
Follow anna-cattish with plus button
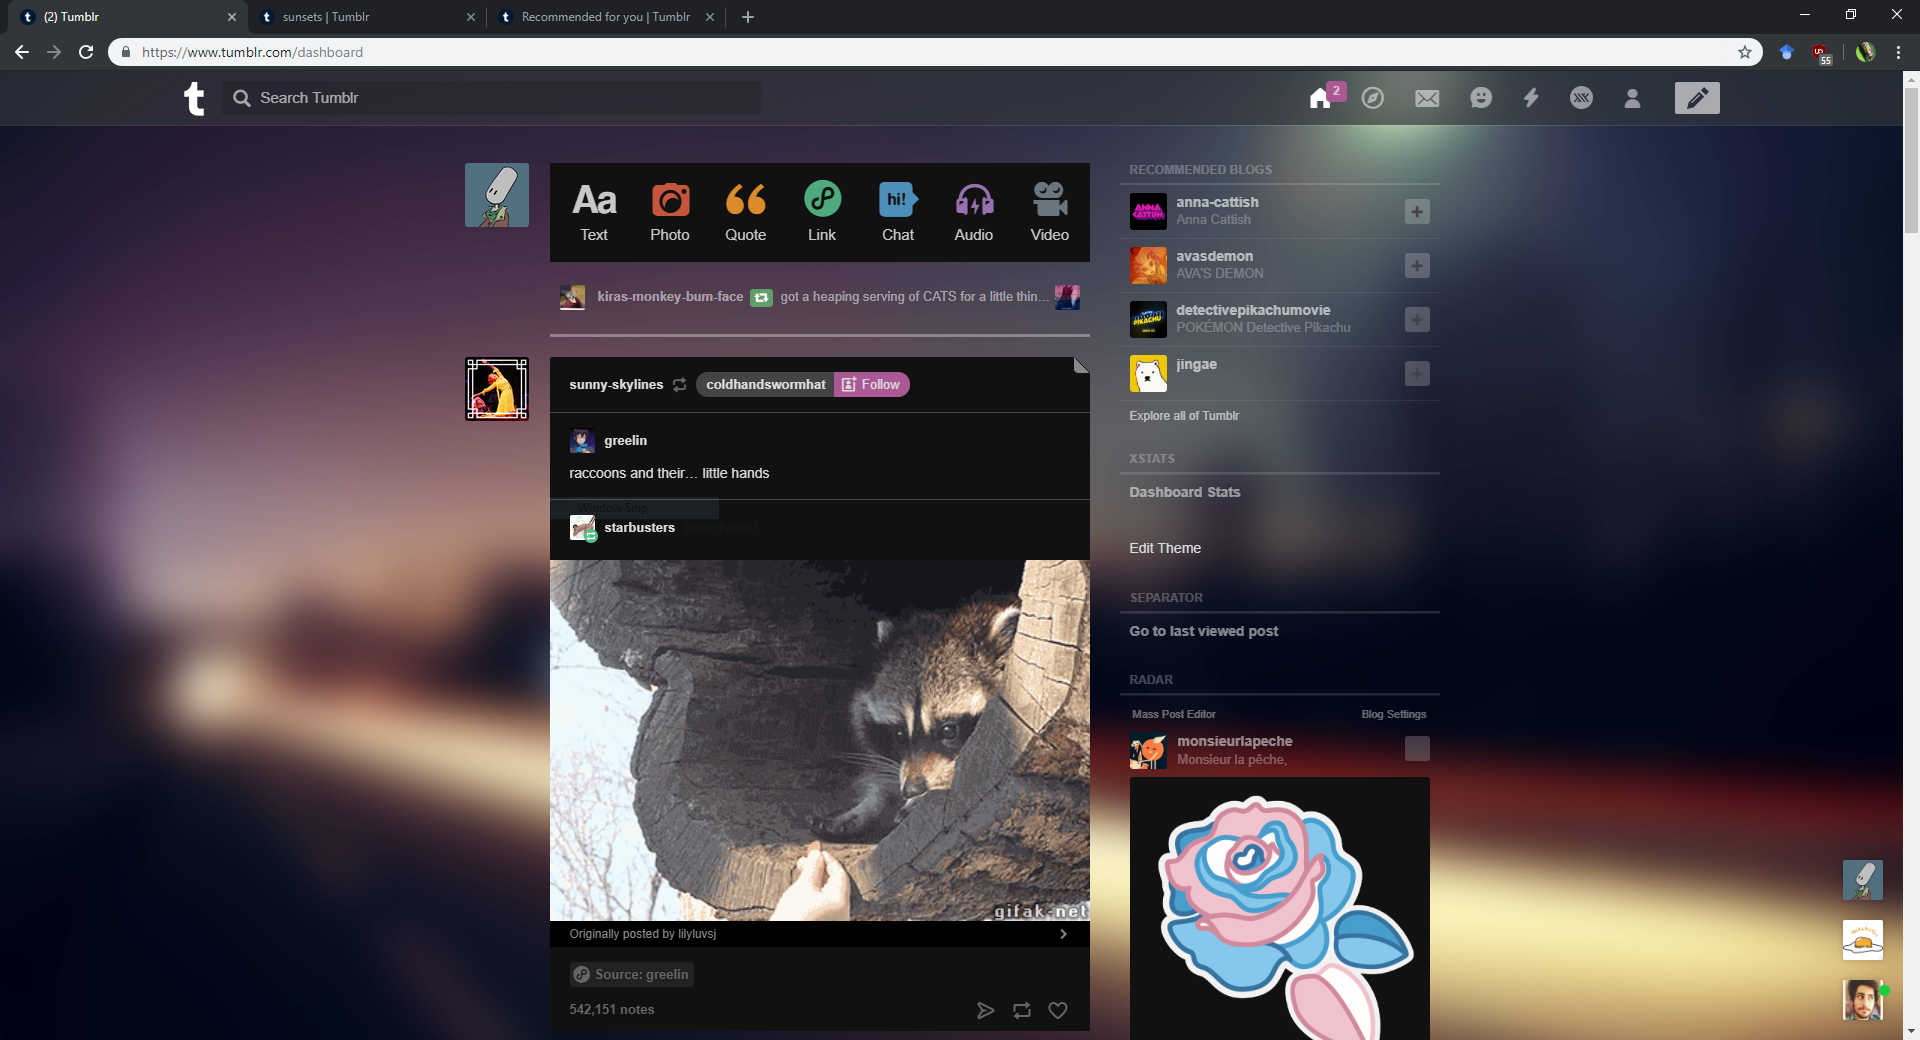click(x=1417, y=211)
